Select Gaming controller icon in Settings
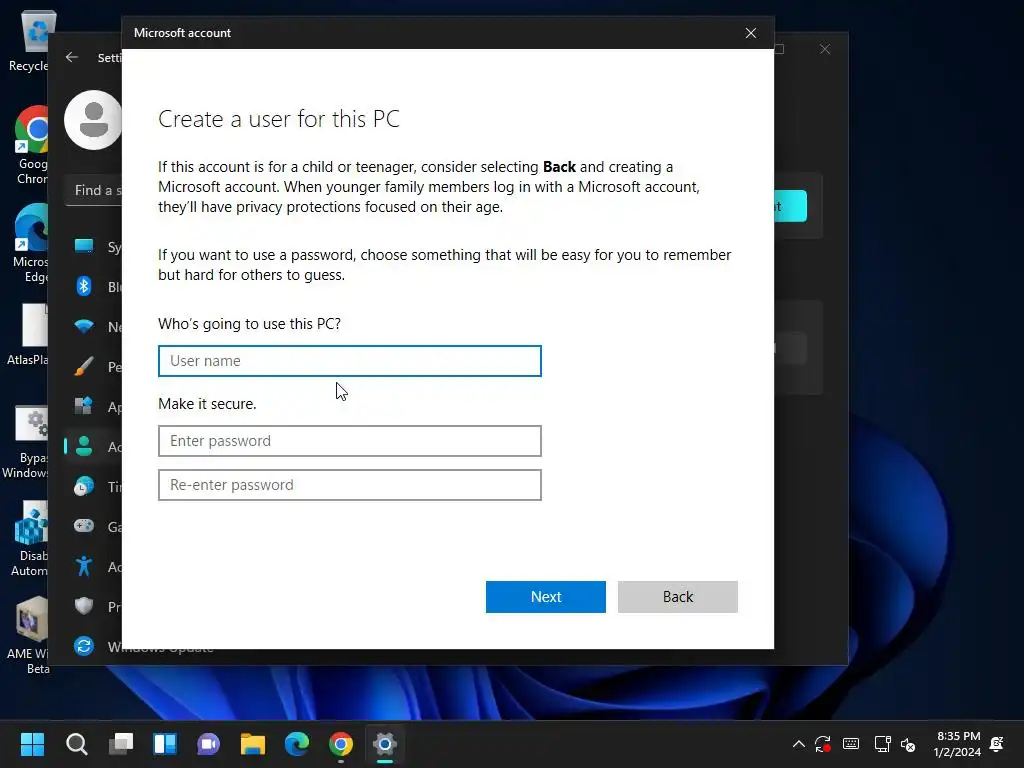The width and height of the screenshot is (1024, 768). click(x=84, y=526)
